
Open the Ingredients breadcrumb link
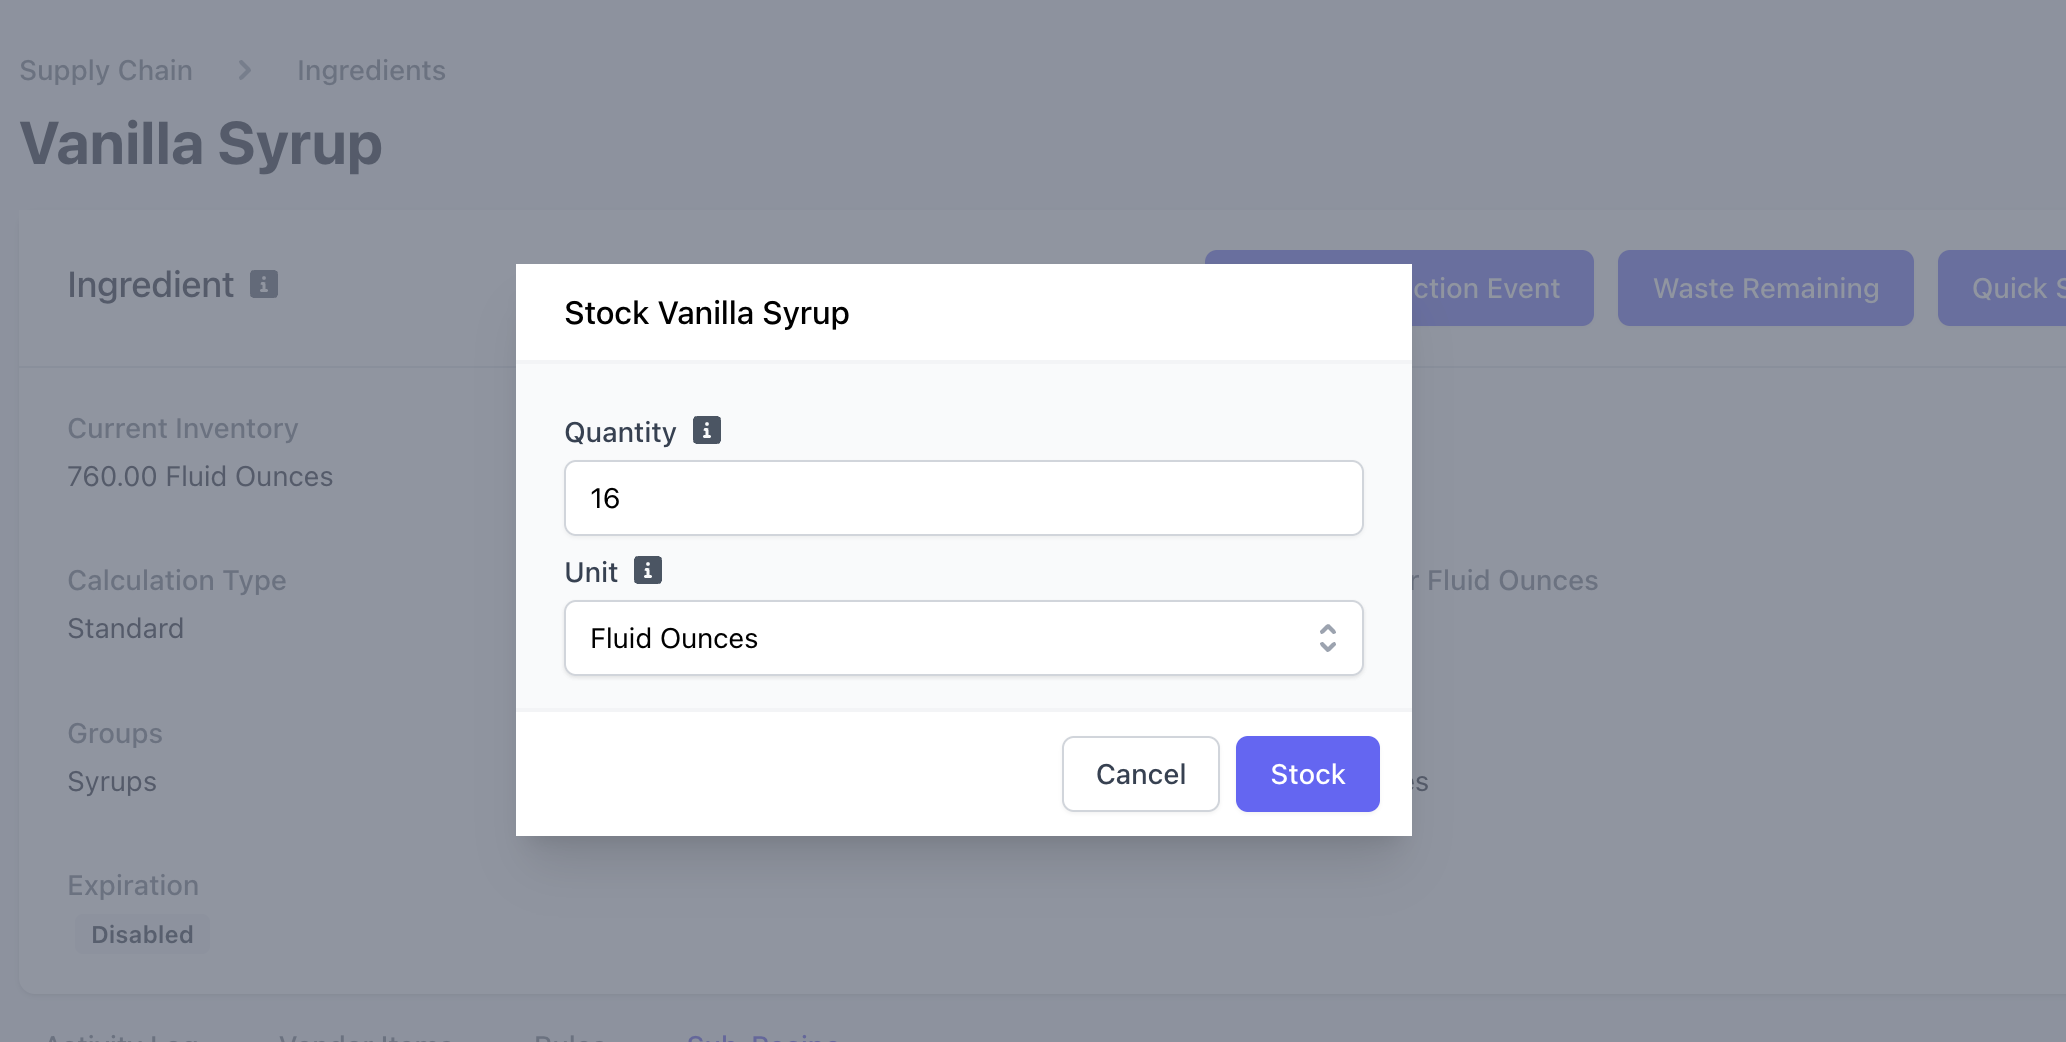coord(371,70)
